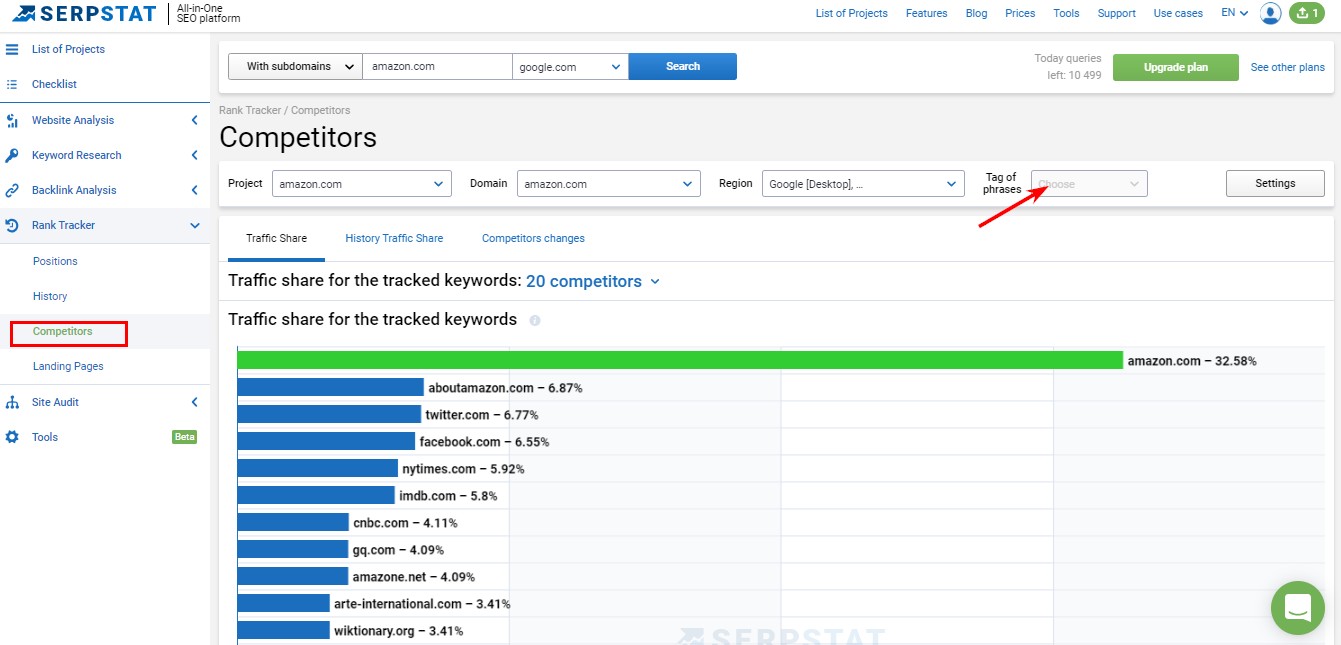Click the Site Audit hierarchy icon
Viewport: 1341px width, 645px height.
tap(12, 402)
